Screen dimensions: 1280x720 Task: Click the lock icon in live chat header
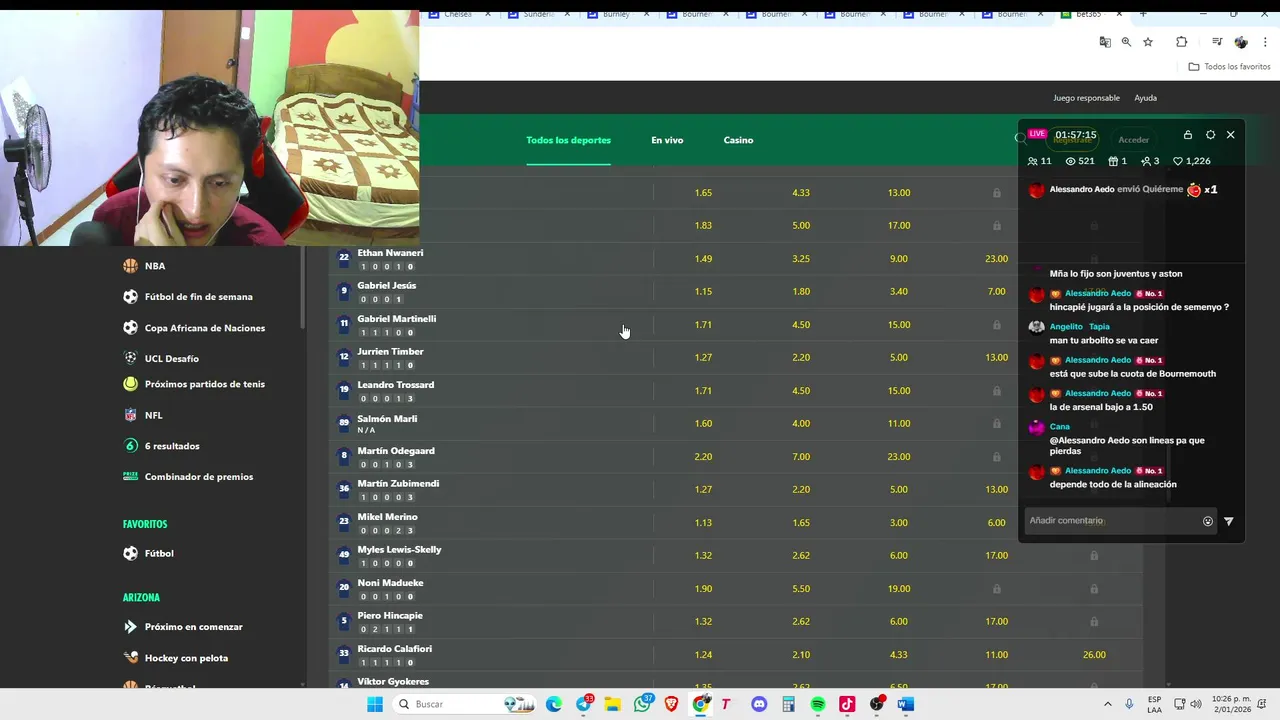tap(1188, 135)
